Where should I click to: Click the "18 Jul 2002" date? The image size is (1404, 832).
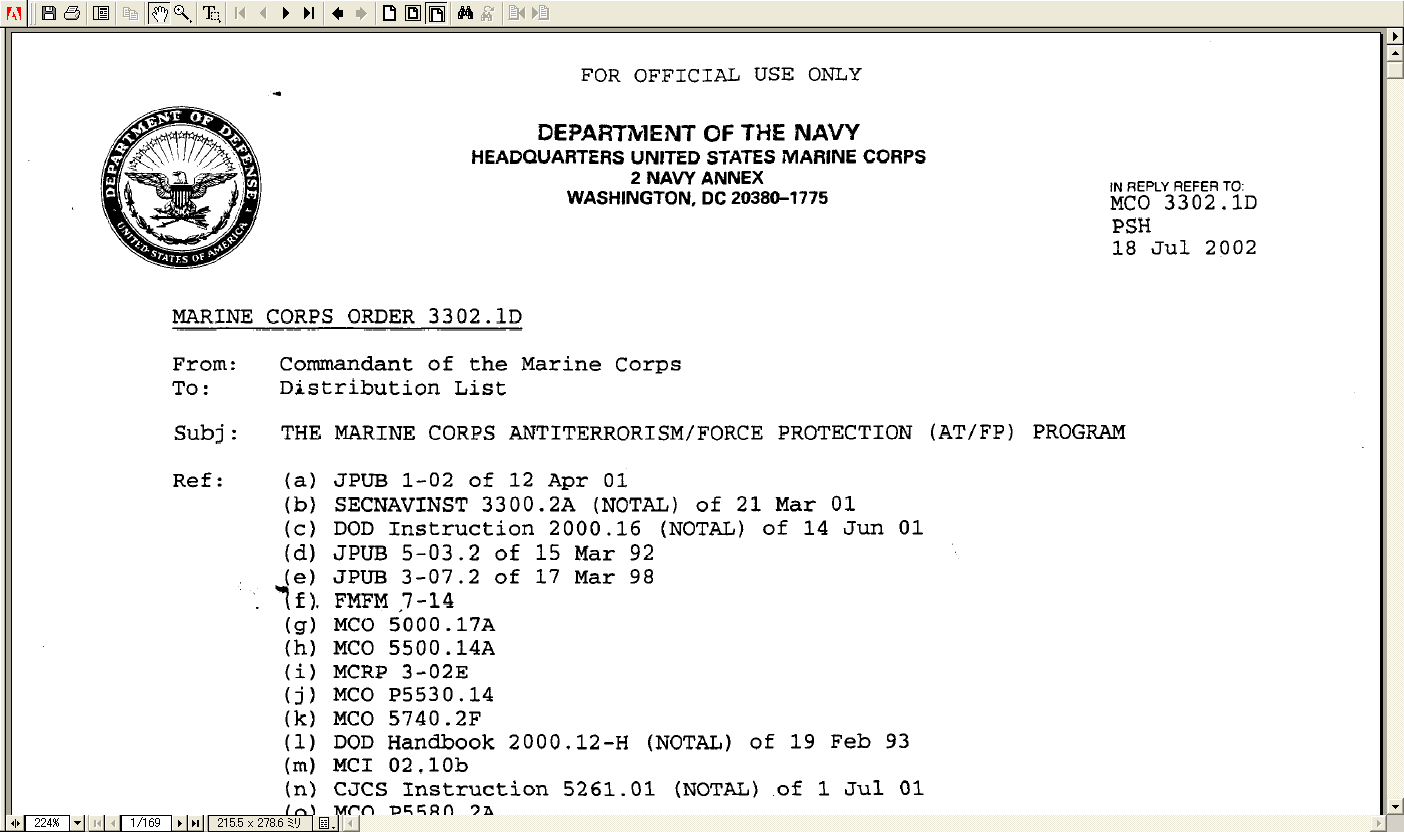click(x=1184, y=248)
